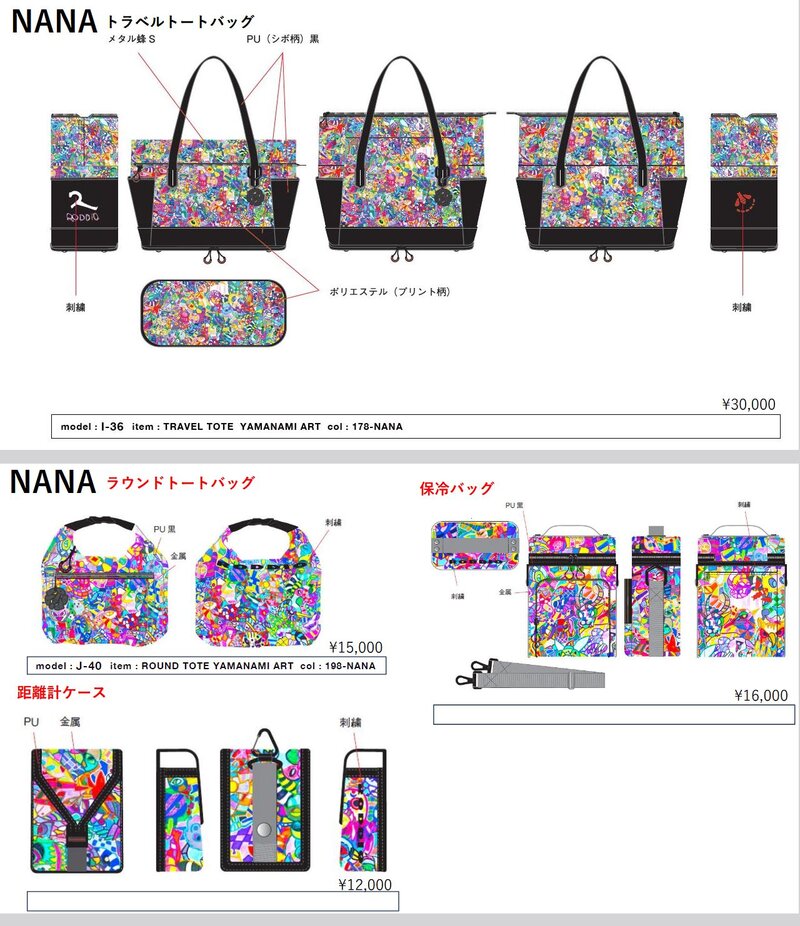Click the model J-40 ROUND TOTE info box
Screen dimensions: 800x926
coord(207,666)
